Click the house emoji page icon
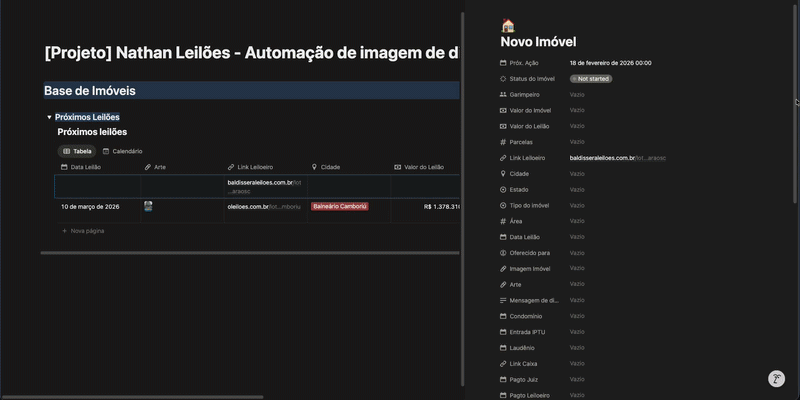This screenshot has height=400, width=800. point(508,25)
